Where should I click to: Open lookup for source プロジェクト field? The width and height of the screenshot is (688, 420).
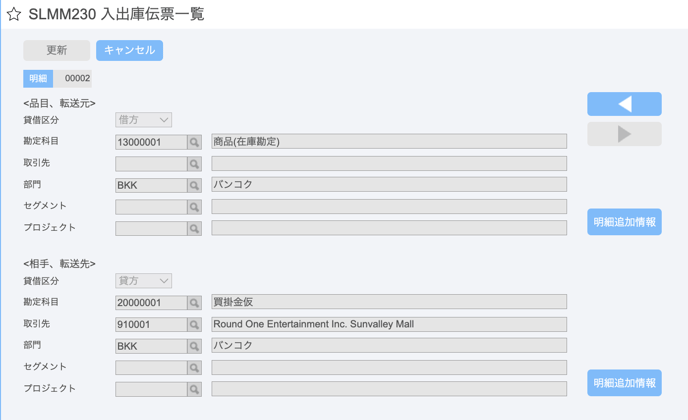click(194, 228)
